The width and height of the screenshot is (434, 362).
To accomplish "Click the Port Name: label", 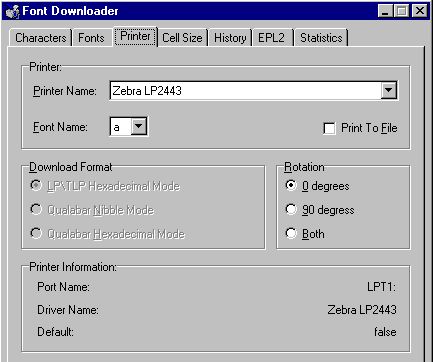I will (63, 287).
